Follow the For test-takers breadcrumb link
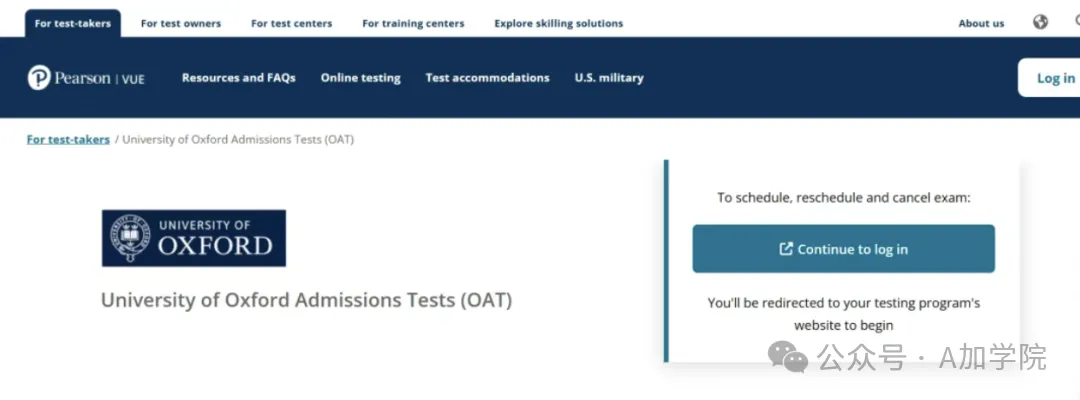The height and width of the screenshot is (400, 1080). point(68,139)
